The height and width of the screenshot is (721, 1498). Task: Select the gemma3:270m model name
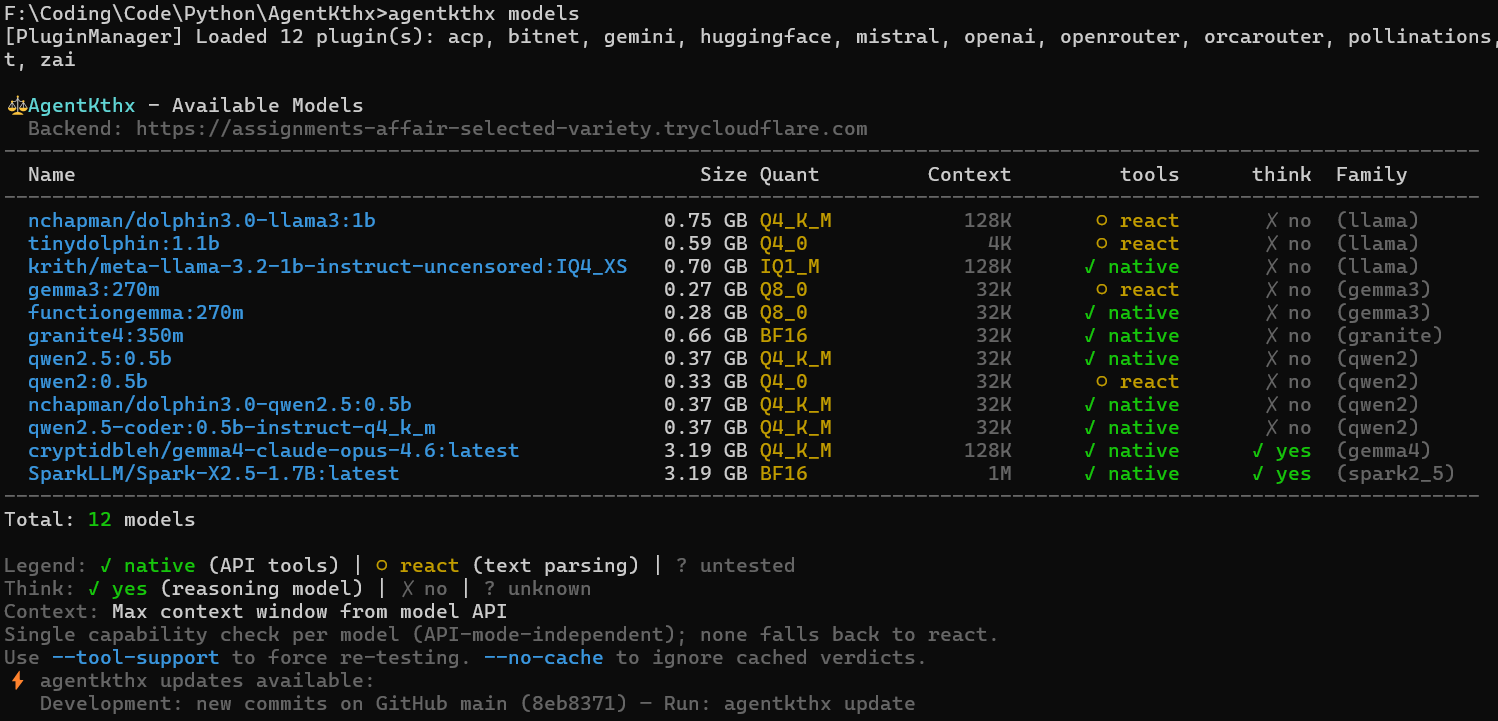click(94, 289)
